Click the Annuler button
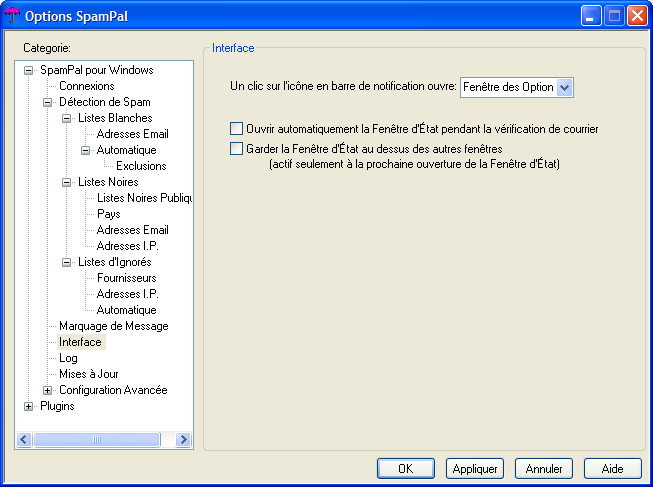Viewport: 653px width, 487px height. pyautogui.click(x=544, y=469)
